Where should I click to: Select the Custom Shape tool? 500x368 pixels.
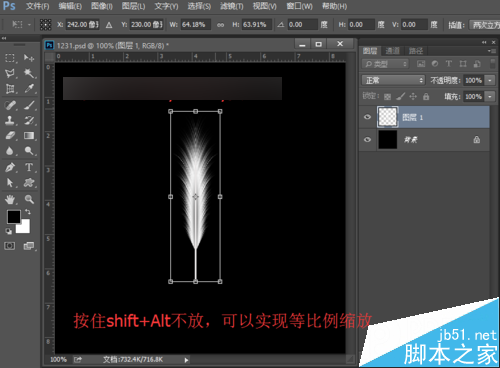click(x=29, y=182)
